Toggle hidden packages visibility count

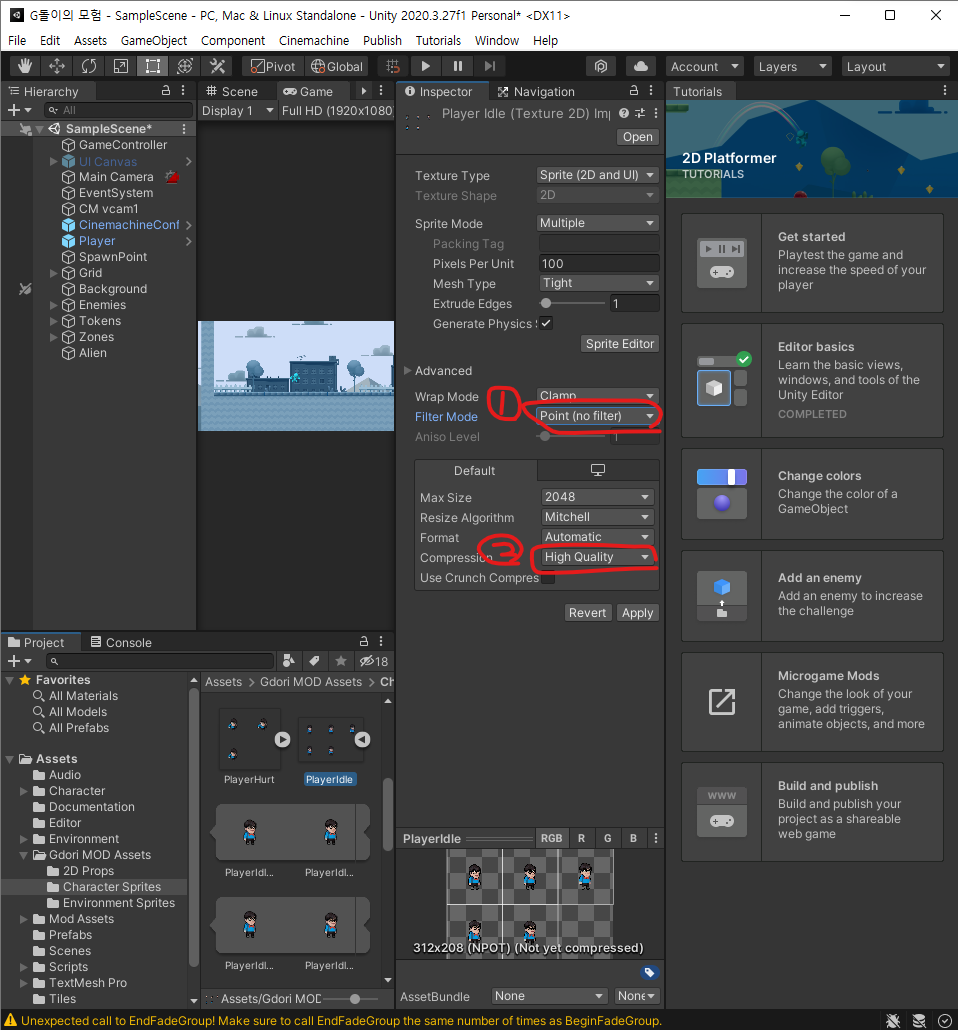pos(374,661)
